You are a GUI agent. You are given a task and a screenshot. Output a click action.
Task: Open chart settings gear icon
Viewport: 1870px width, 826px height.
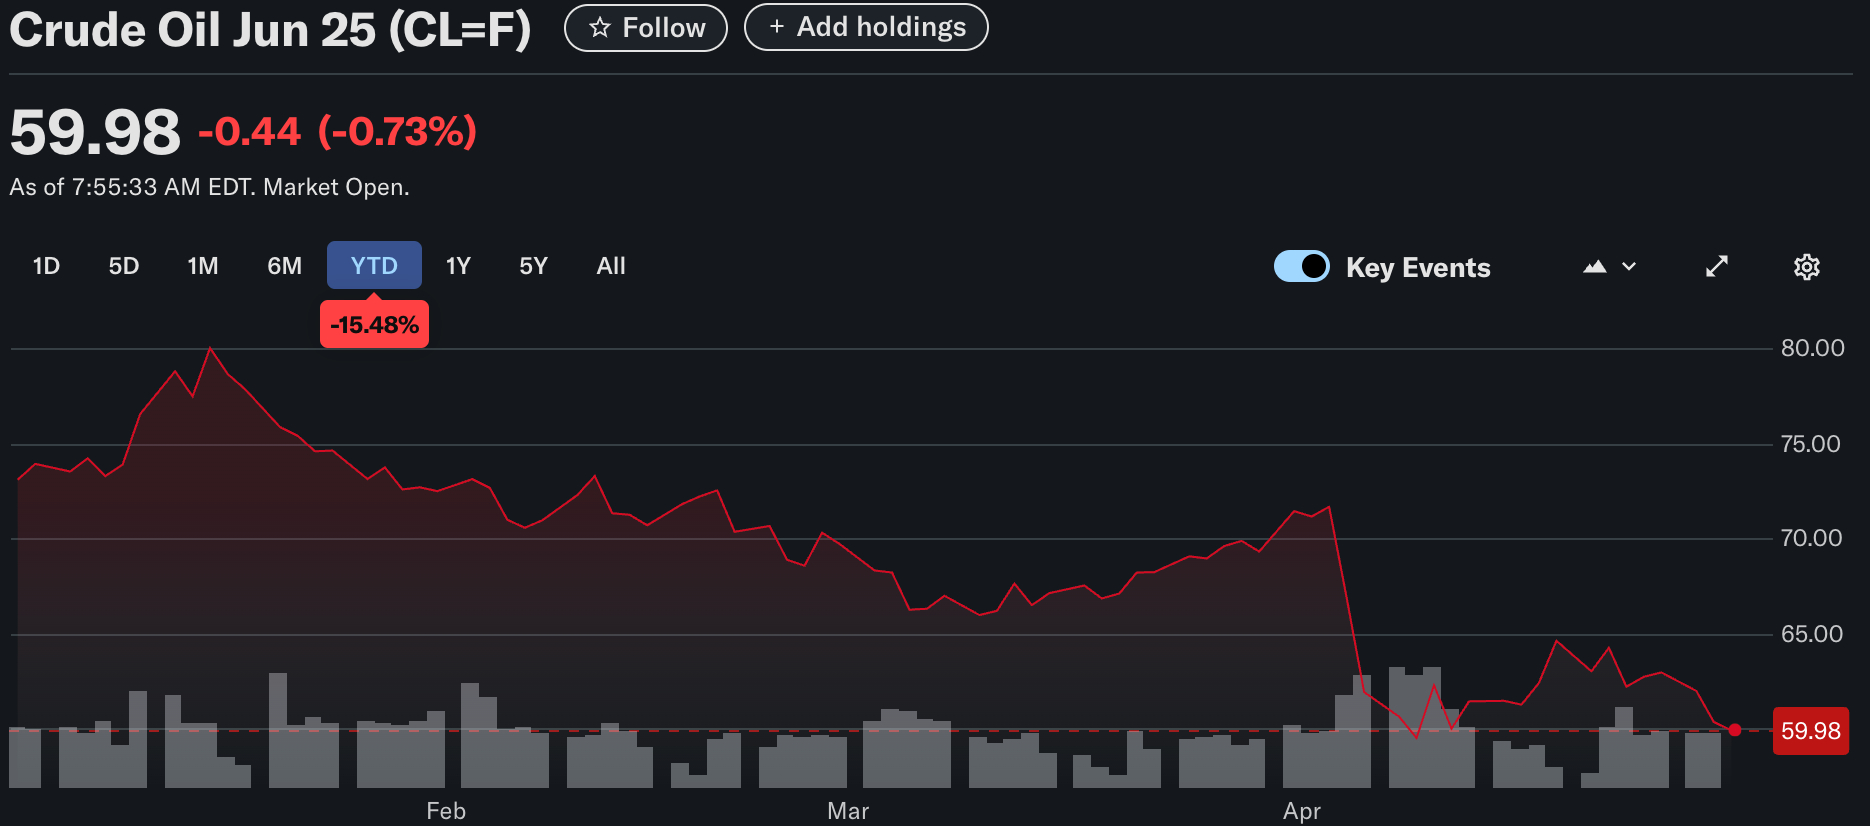1806,267
